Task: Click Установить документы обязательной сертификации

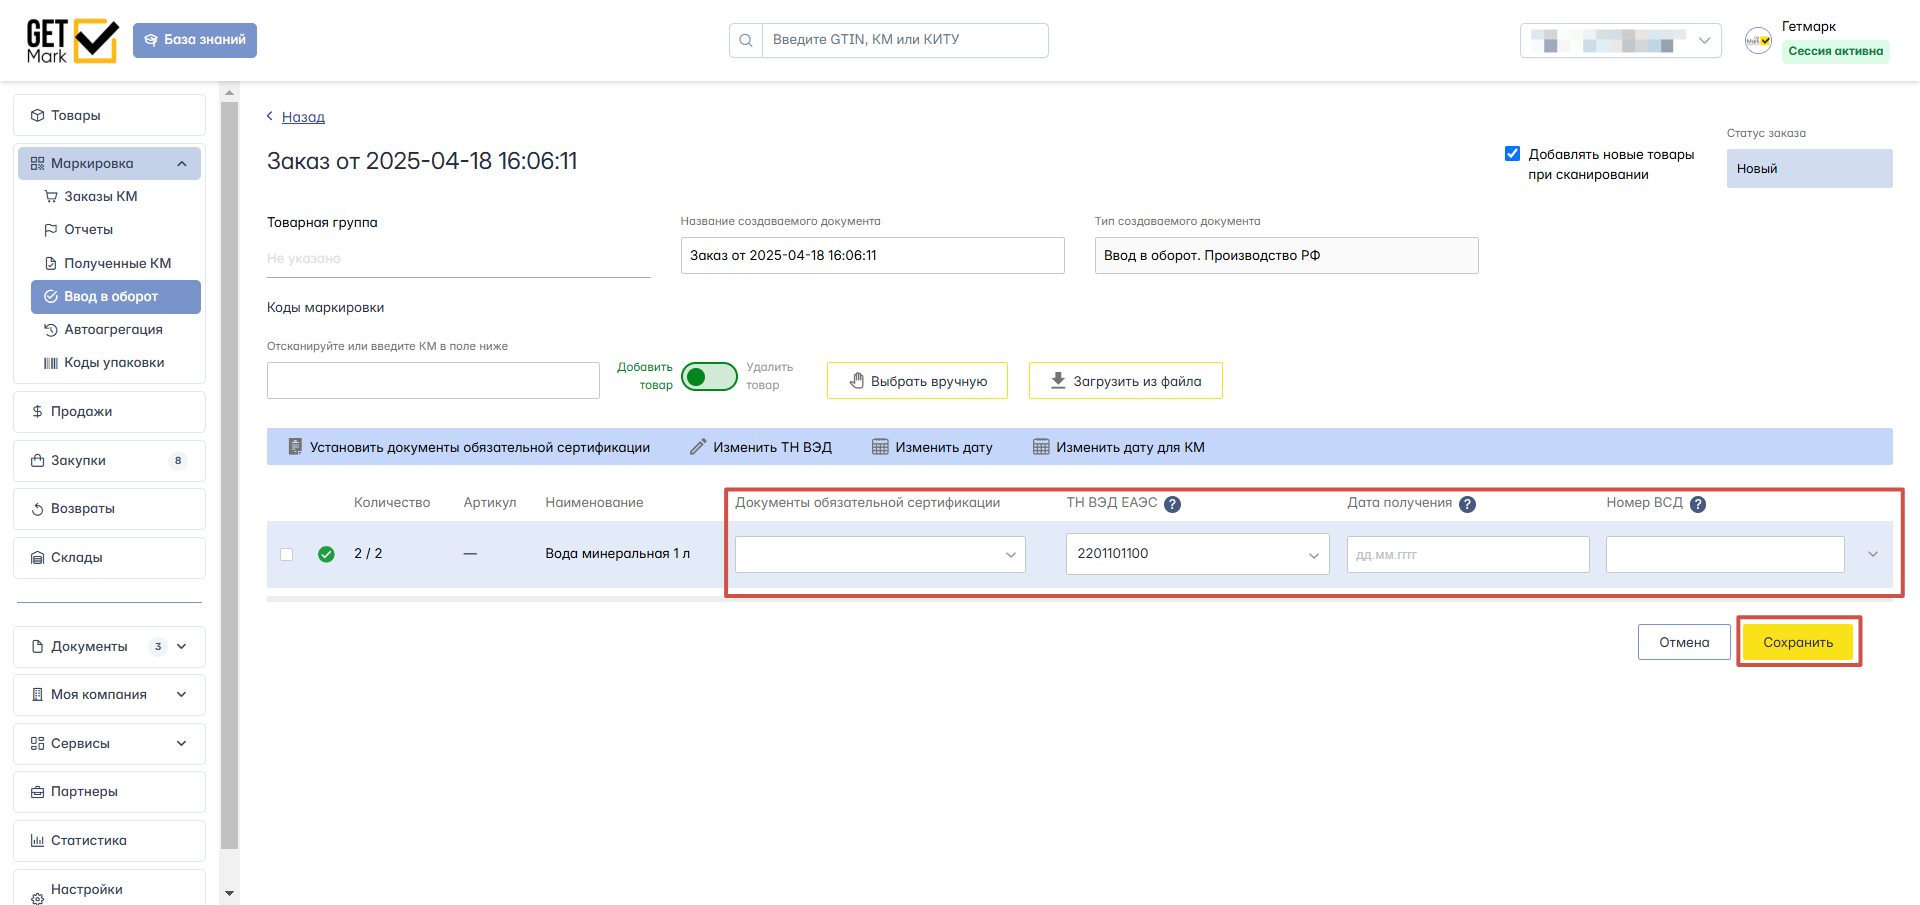Action: click(x=468, y=447)
